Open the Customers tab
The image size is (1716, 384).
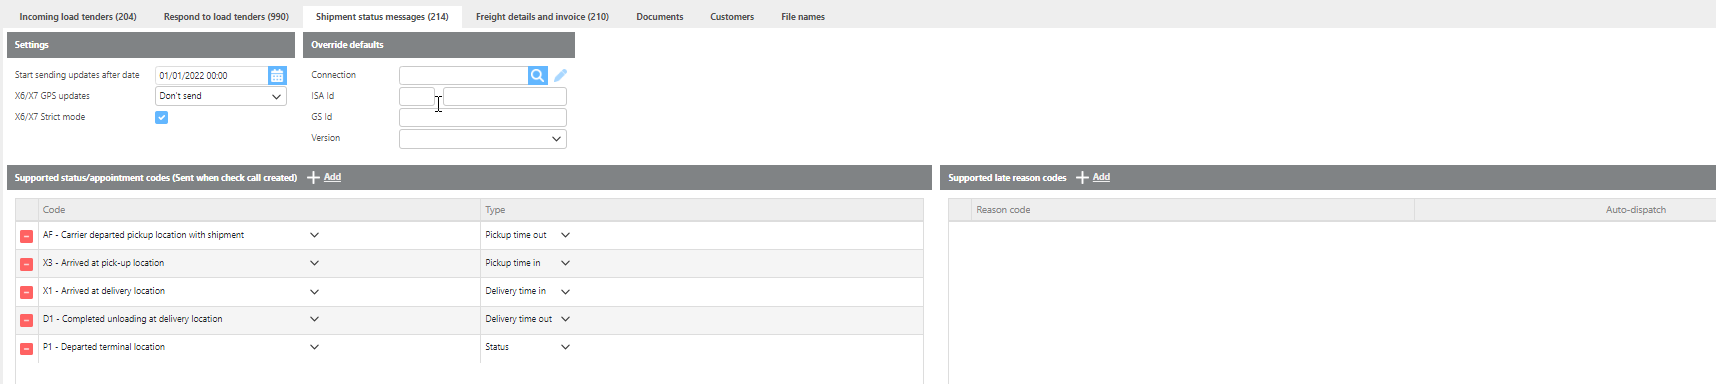pos(732,17)
